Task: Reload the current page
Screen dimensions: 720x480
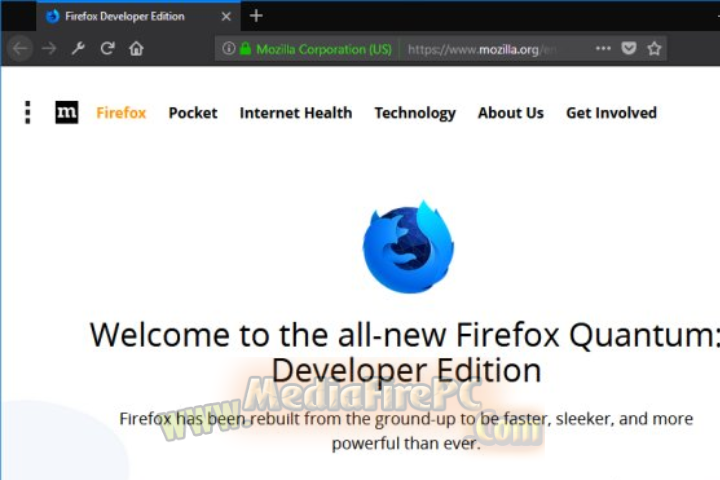Action: [x=107, y=48]
